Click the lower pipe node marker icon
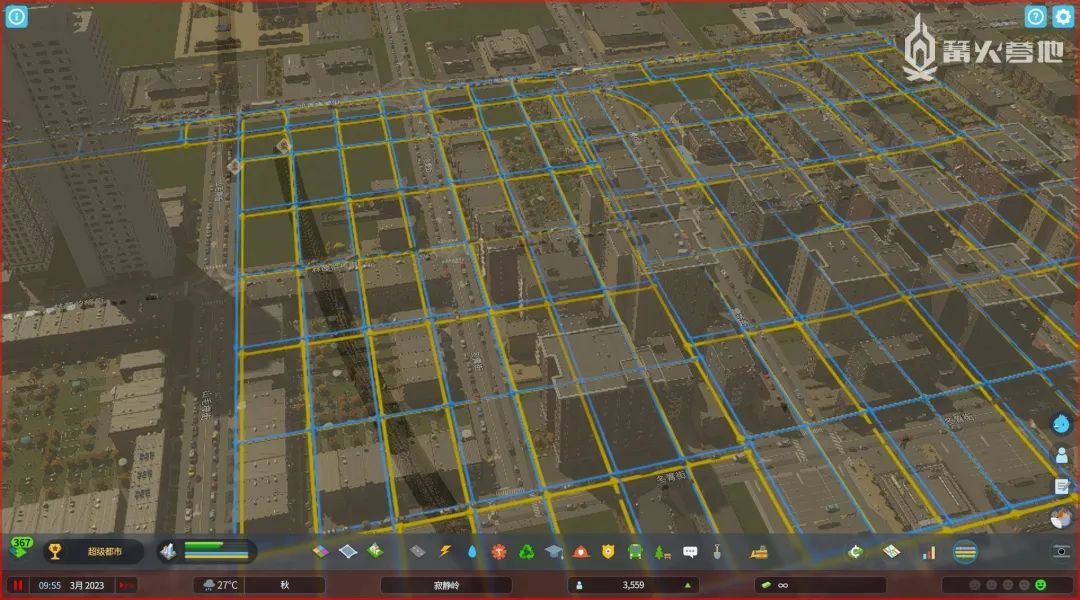 click(233, 166)
